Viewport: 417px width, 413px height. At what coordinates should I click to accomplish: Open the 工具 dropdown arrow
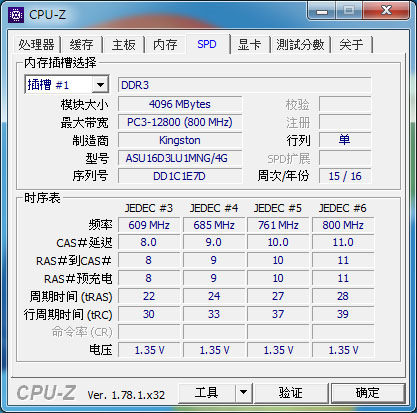pos(244,392)
